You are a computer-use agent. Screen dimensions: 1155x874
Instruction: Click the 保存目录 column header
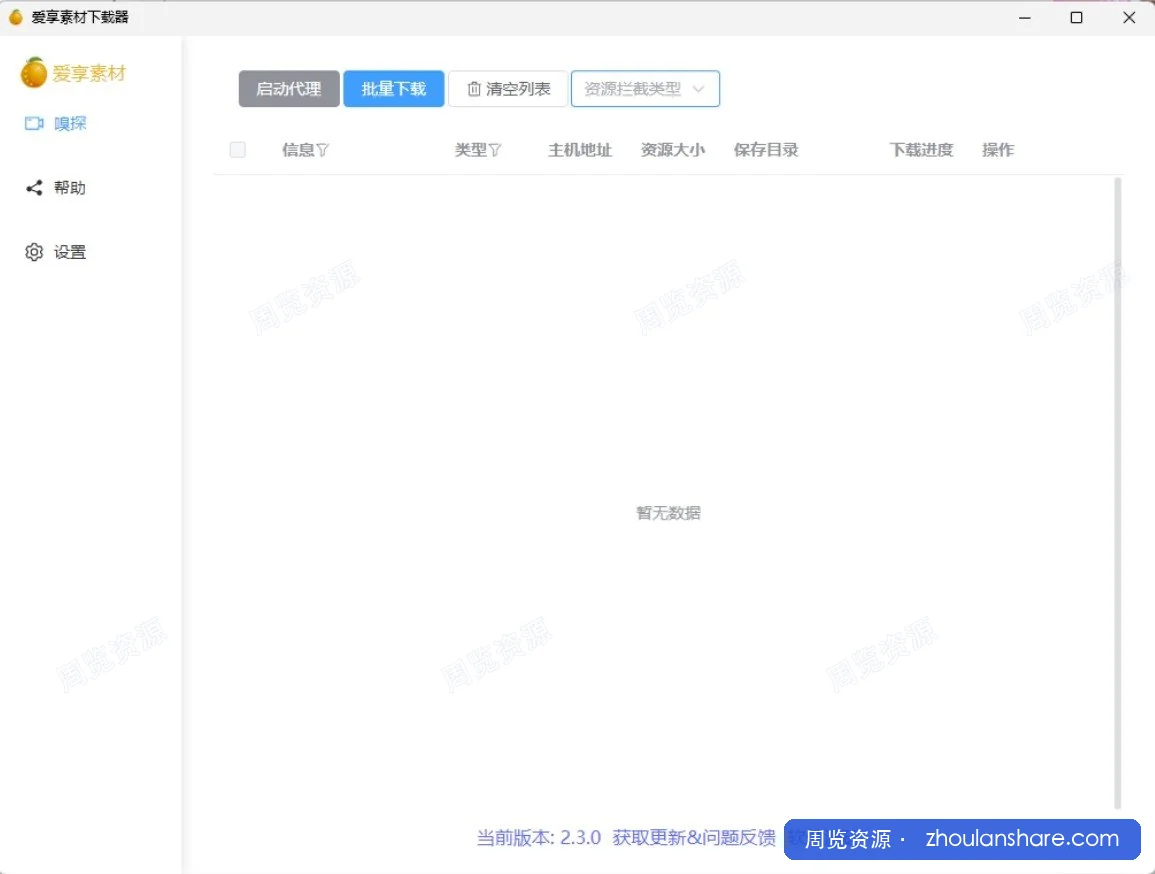[x=765, y=150]
